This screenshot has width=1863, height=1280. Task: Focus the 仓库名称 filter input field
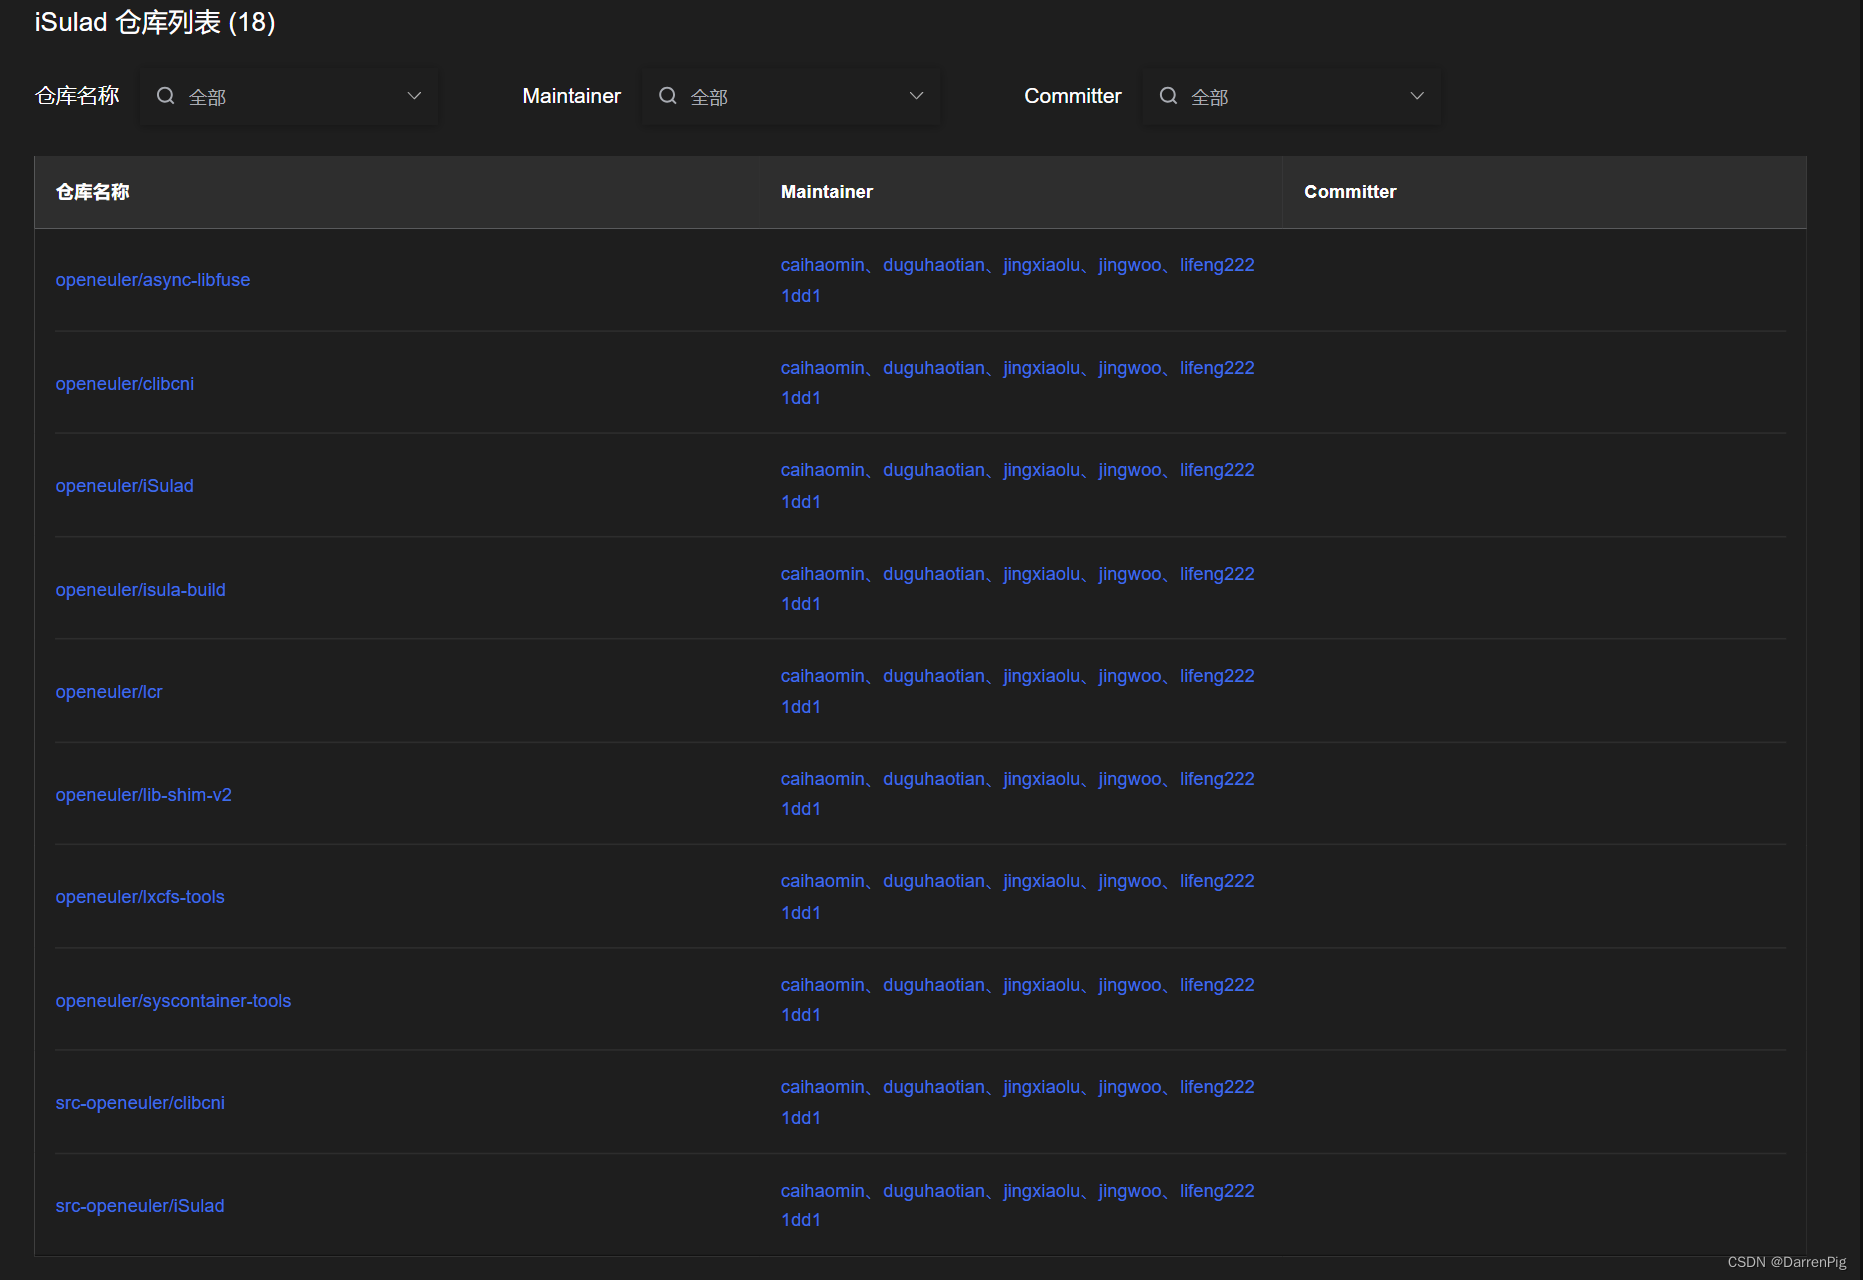289,96
